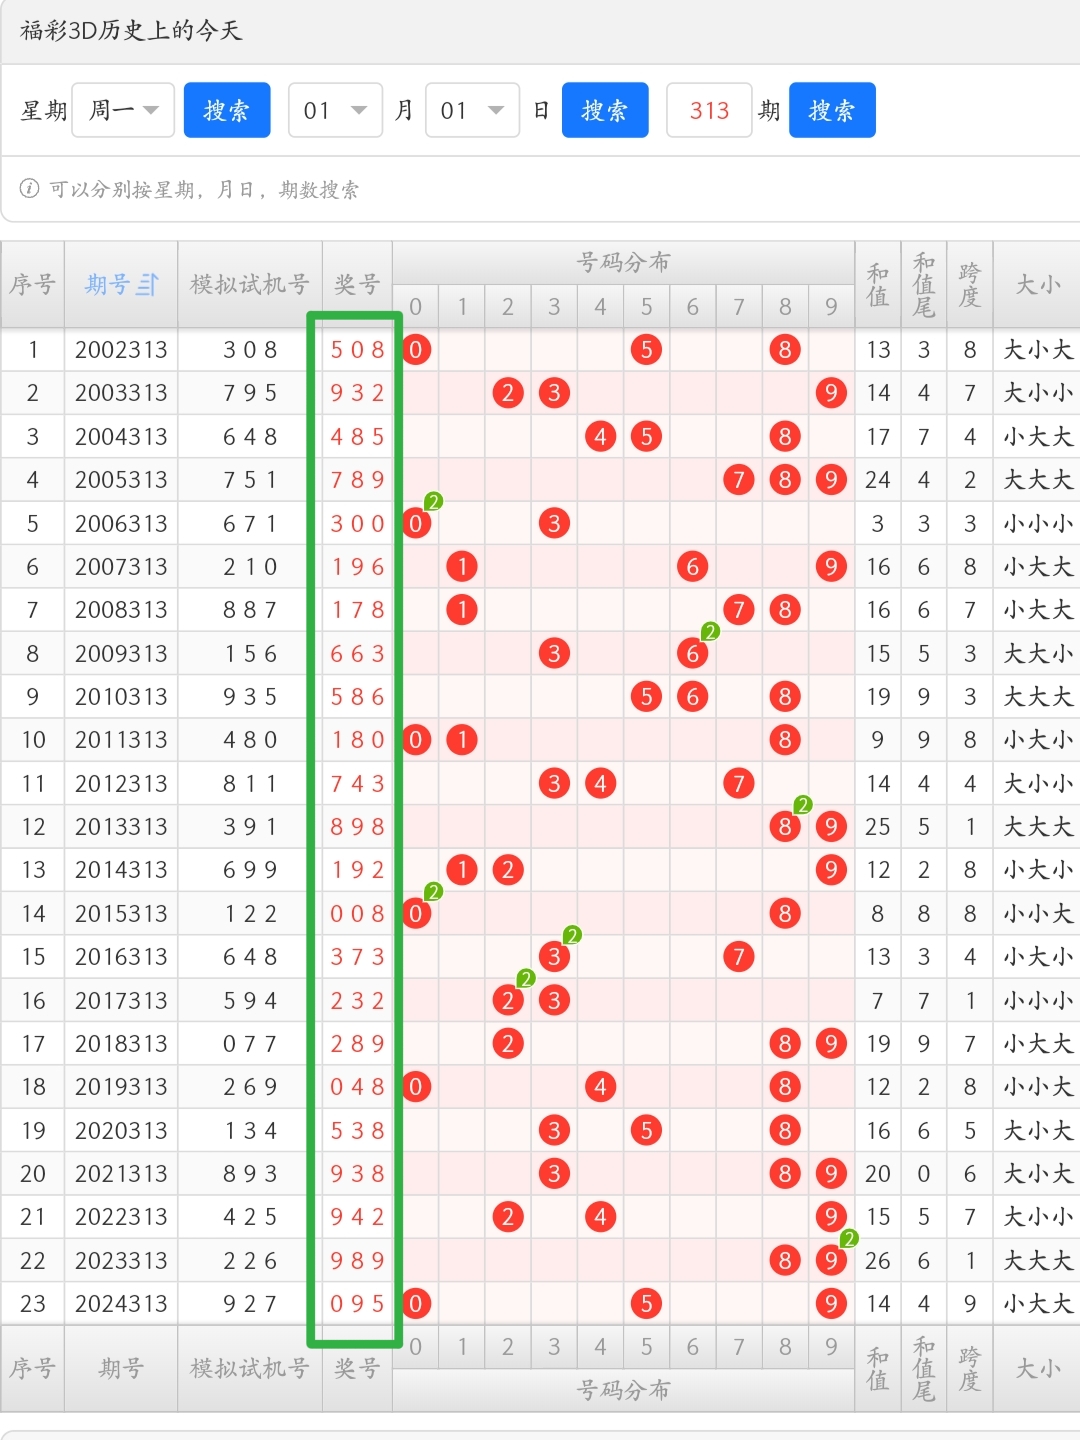Viewport: 1080px width, 1440px height.
Task: Click winning number 300 in row 5
Action: [357, 523]
